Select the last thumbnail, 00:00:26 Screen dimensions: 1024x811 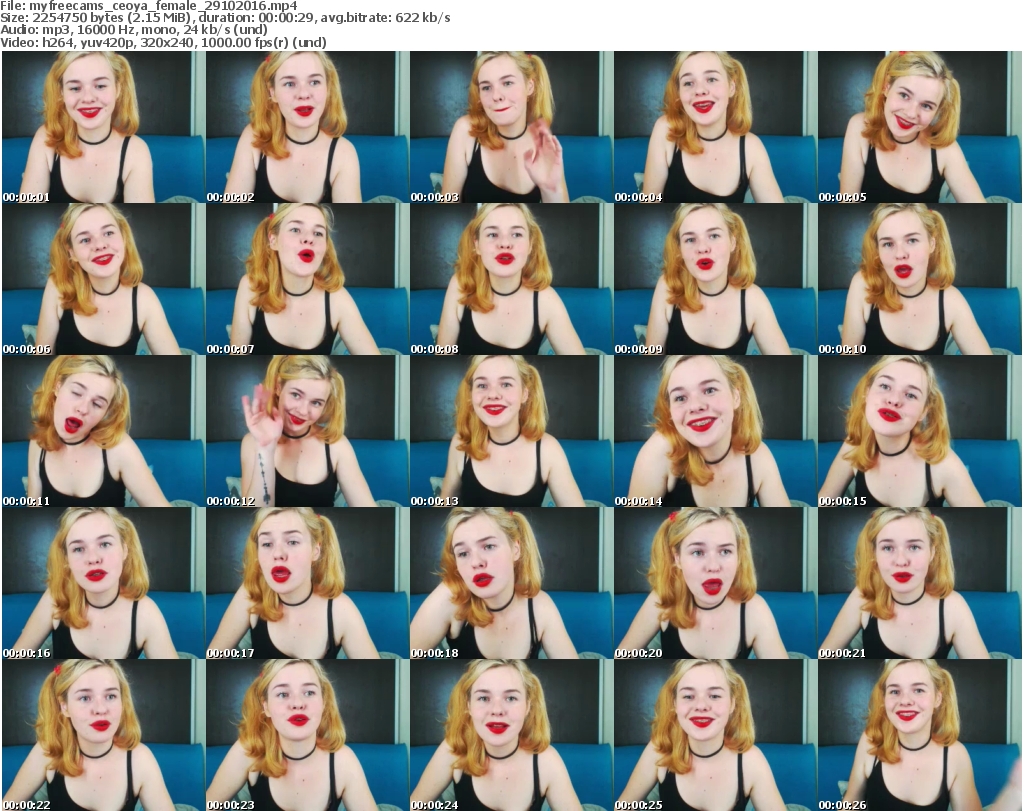[x=919, y=735]
